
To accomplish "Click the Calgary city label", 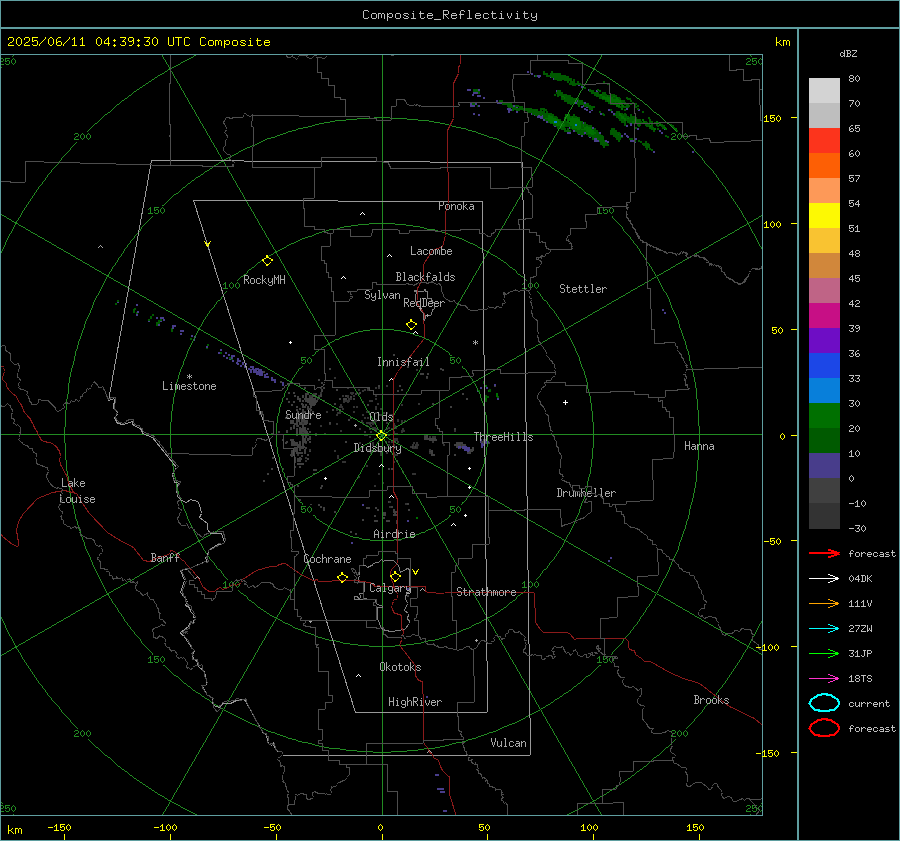I will [390, 588].
